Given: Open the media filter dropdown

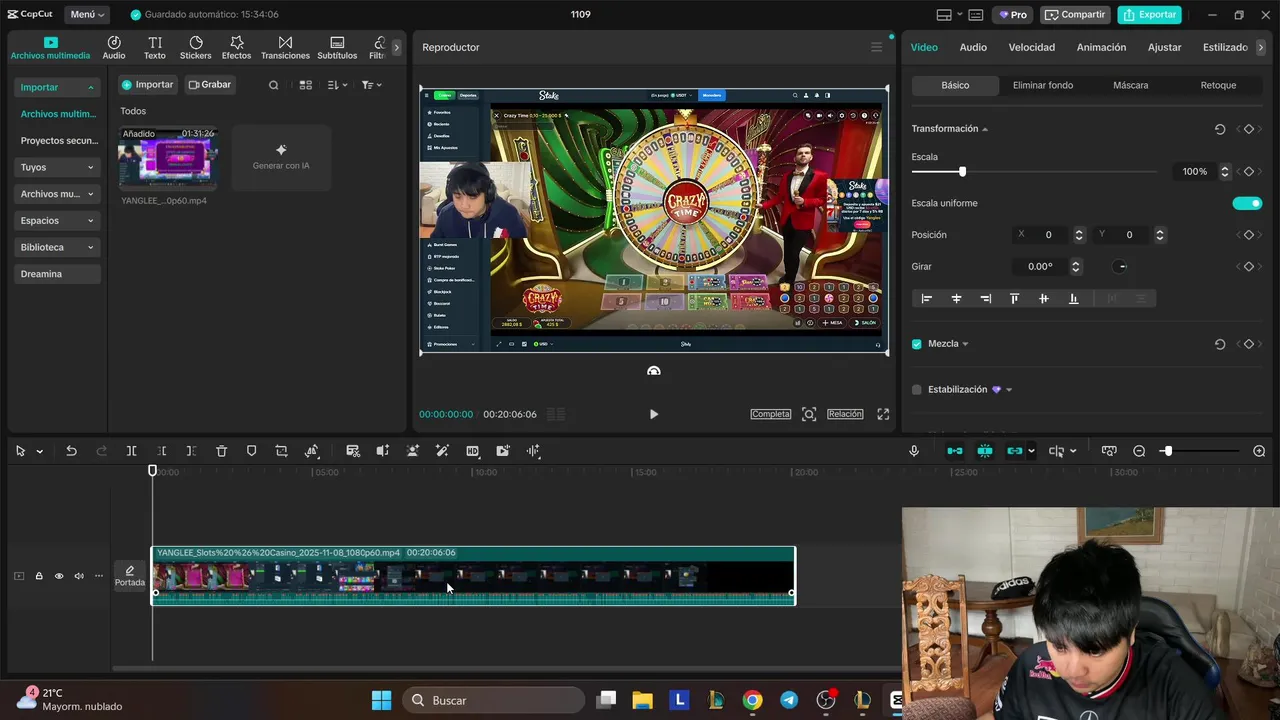Looking at the screenshot, I should pos(371,85).
